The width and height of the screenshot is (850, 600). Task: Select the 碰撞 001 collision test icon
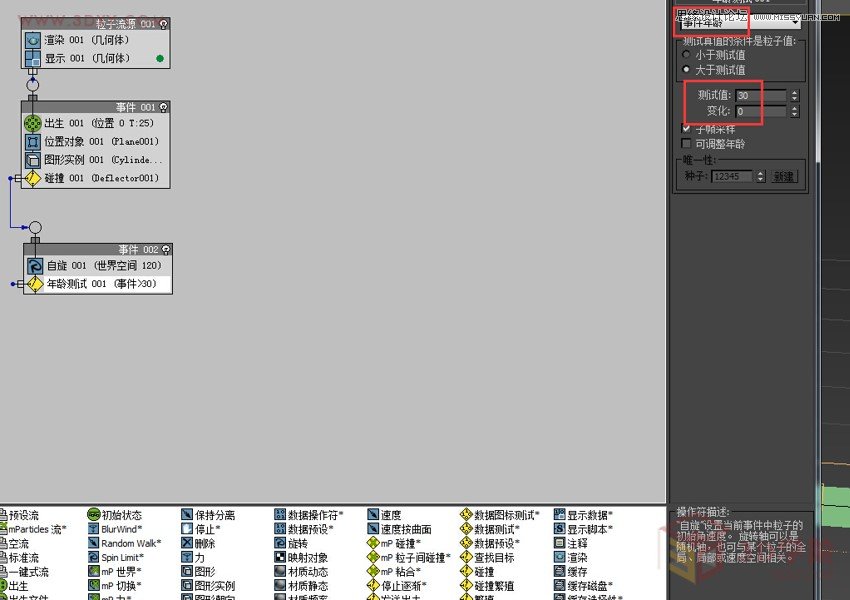(33, 178)
